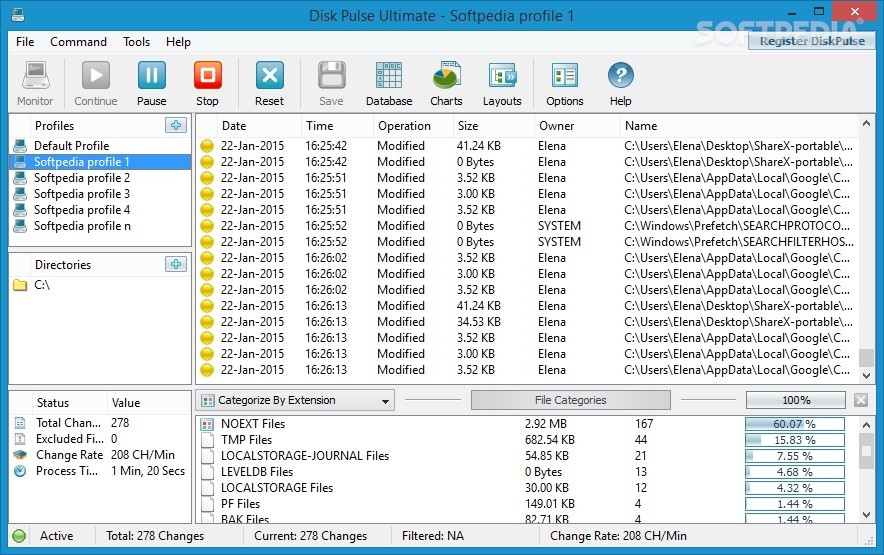884x555 pixels.
Task: Click the app icon in title bar
Action: [18, 15]
